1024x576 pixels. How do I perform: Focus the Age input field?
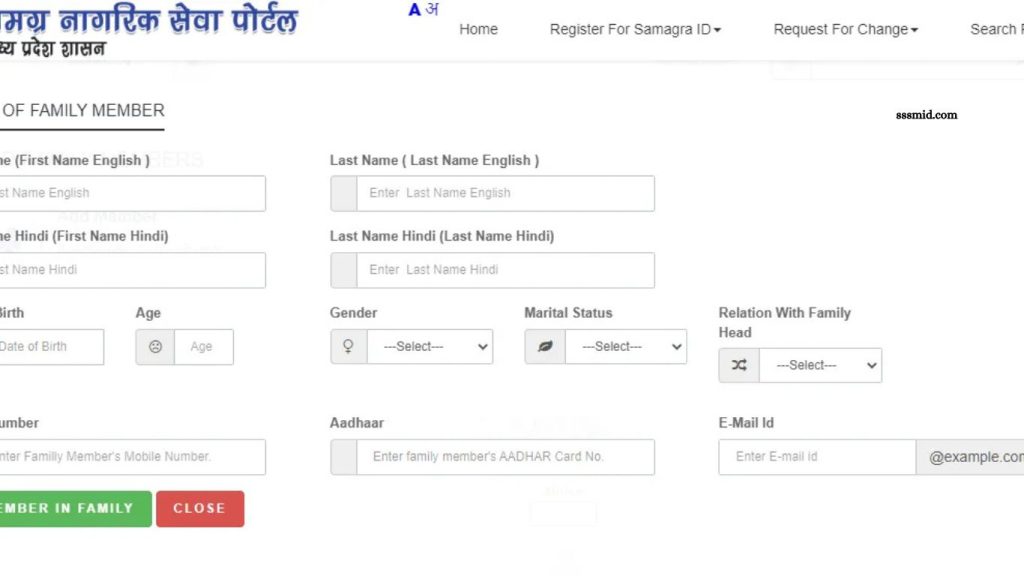point(204,347)
